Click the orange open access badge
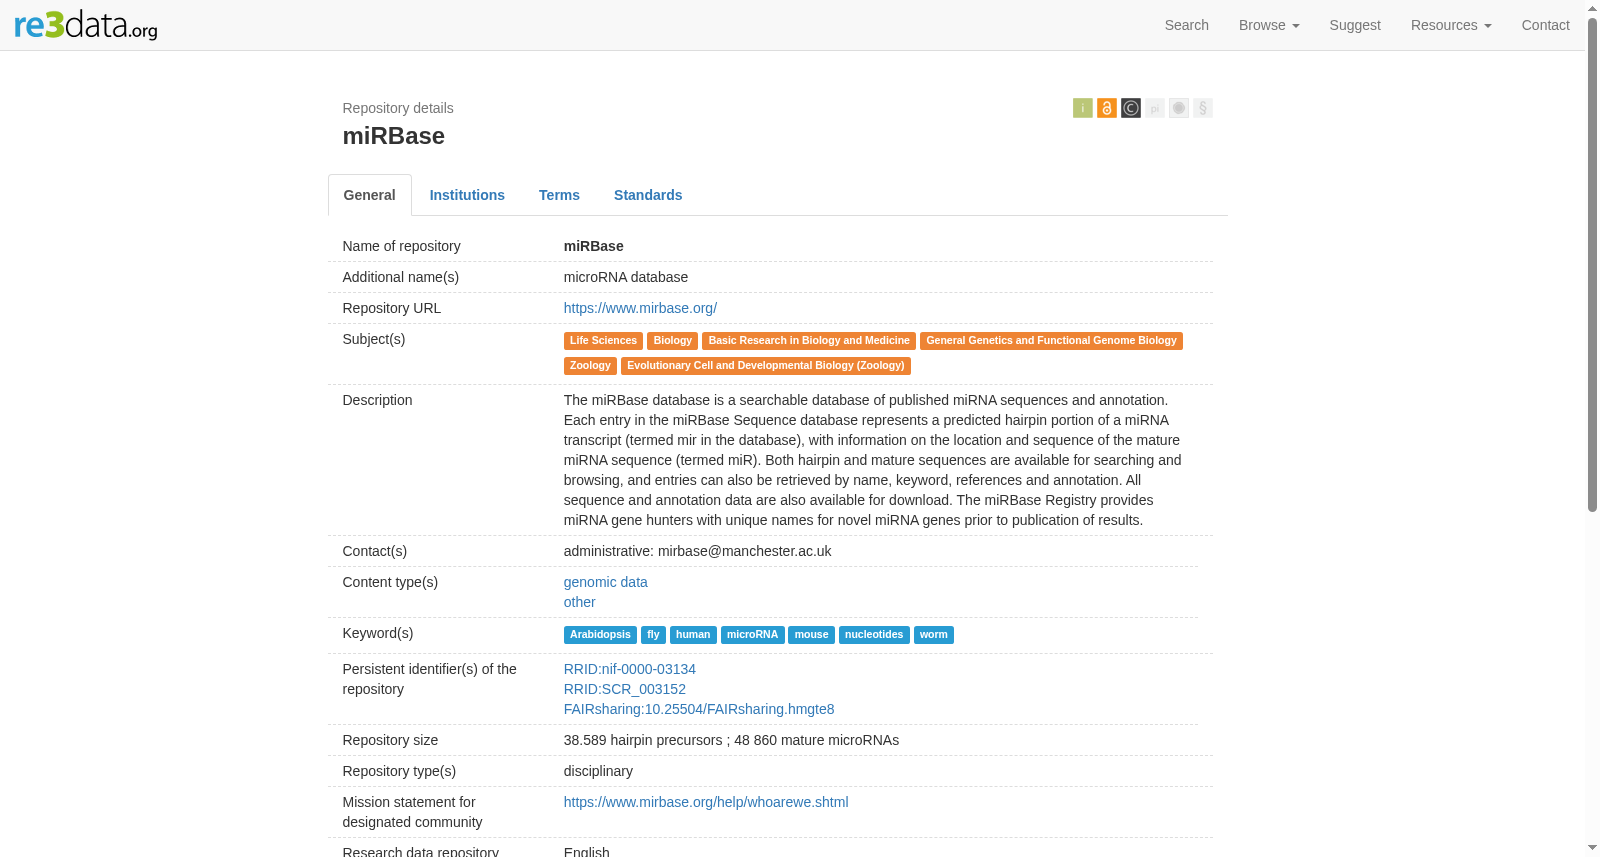 pos(1107,108)
